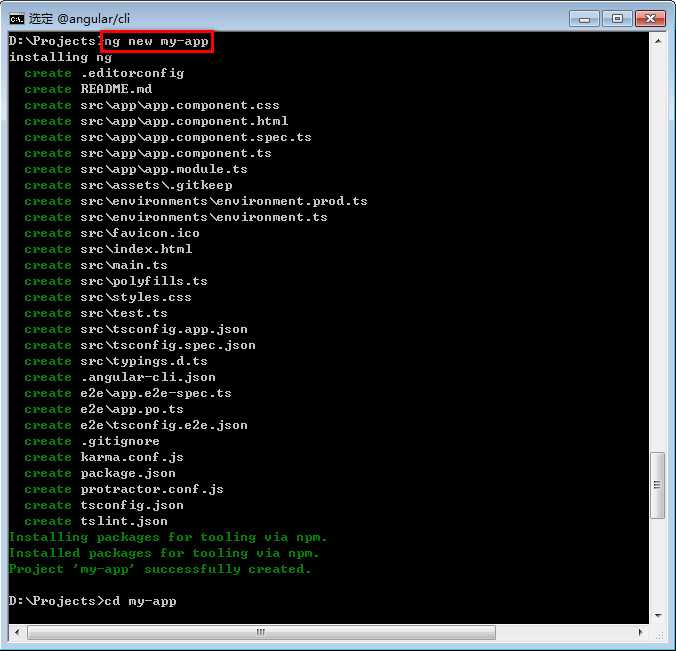Click the highlighted 'ng new my-app' command
The width and height of the screenshot is (676, 651).
point(157,41)
